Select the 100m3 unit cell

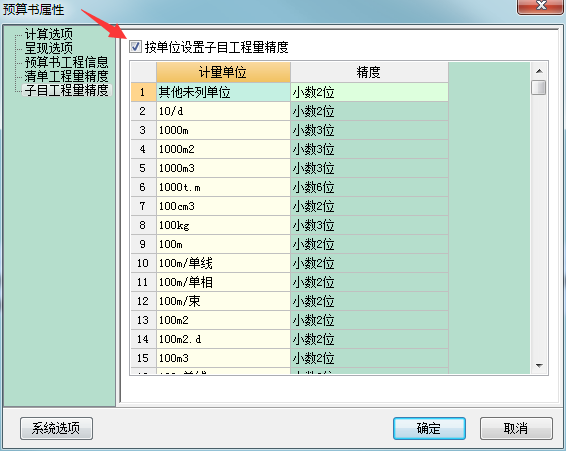223,358
